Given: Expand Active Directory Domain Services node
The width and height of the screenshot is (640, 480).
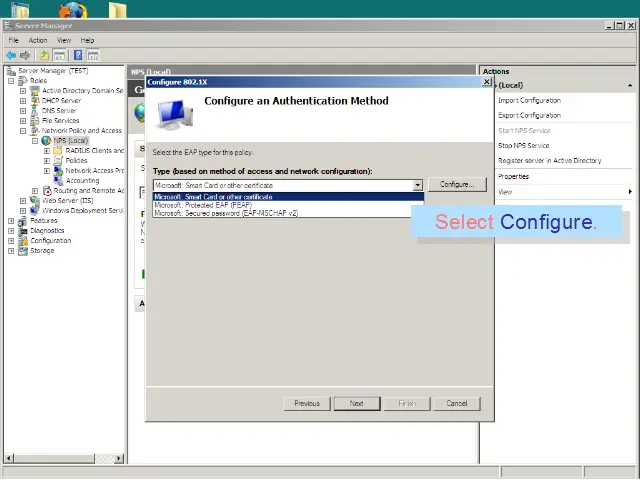Looking at the screenshot, I should (x=23, y=91).
